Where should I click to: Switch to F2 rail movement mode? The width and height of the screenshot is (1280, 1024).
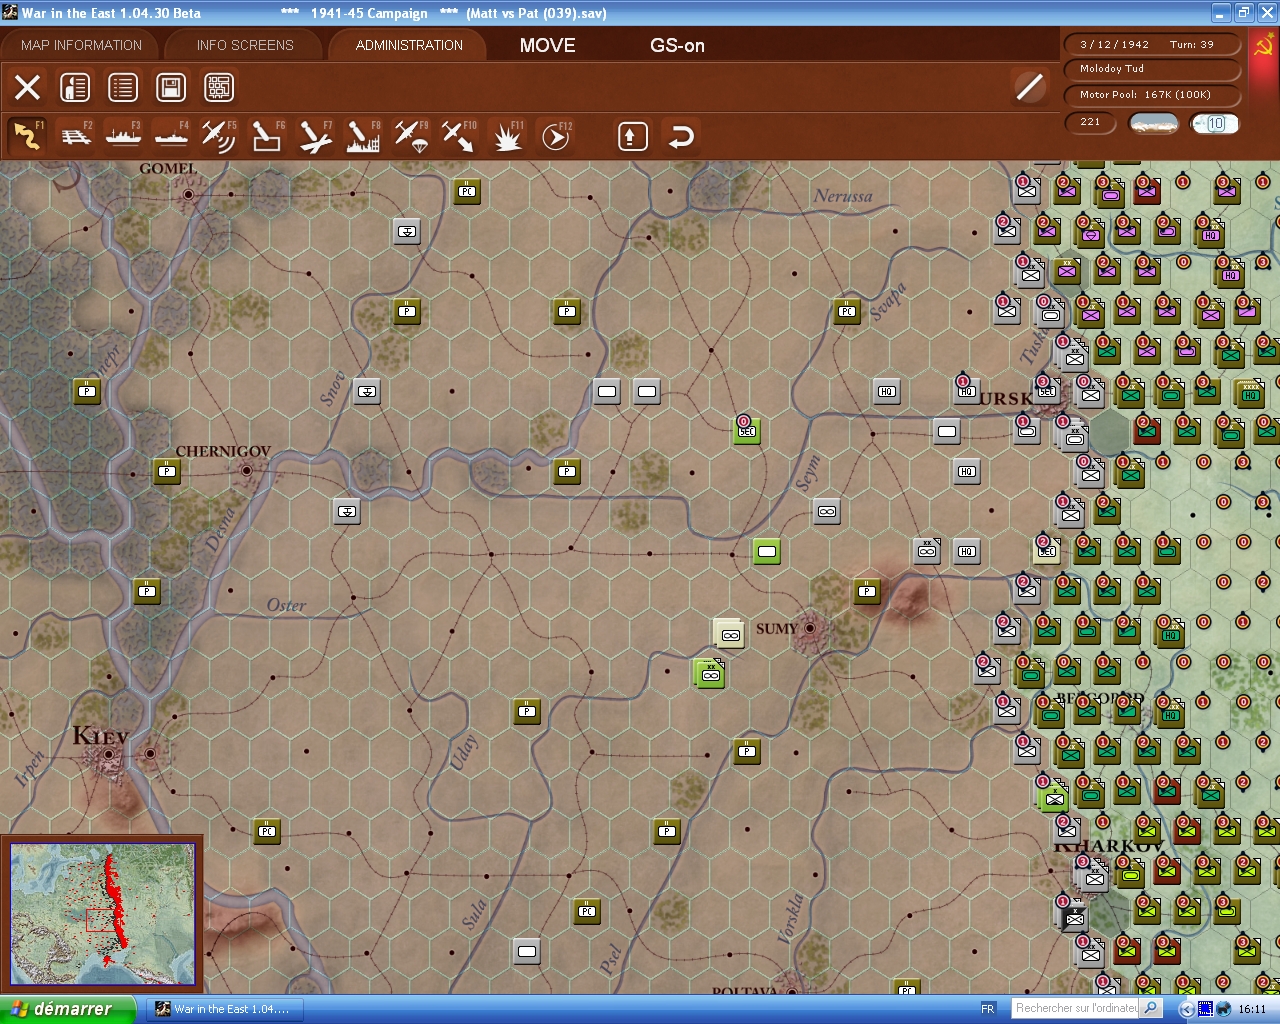76,136
